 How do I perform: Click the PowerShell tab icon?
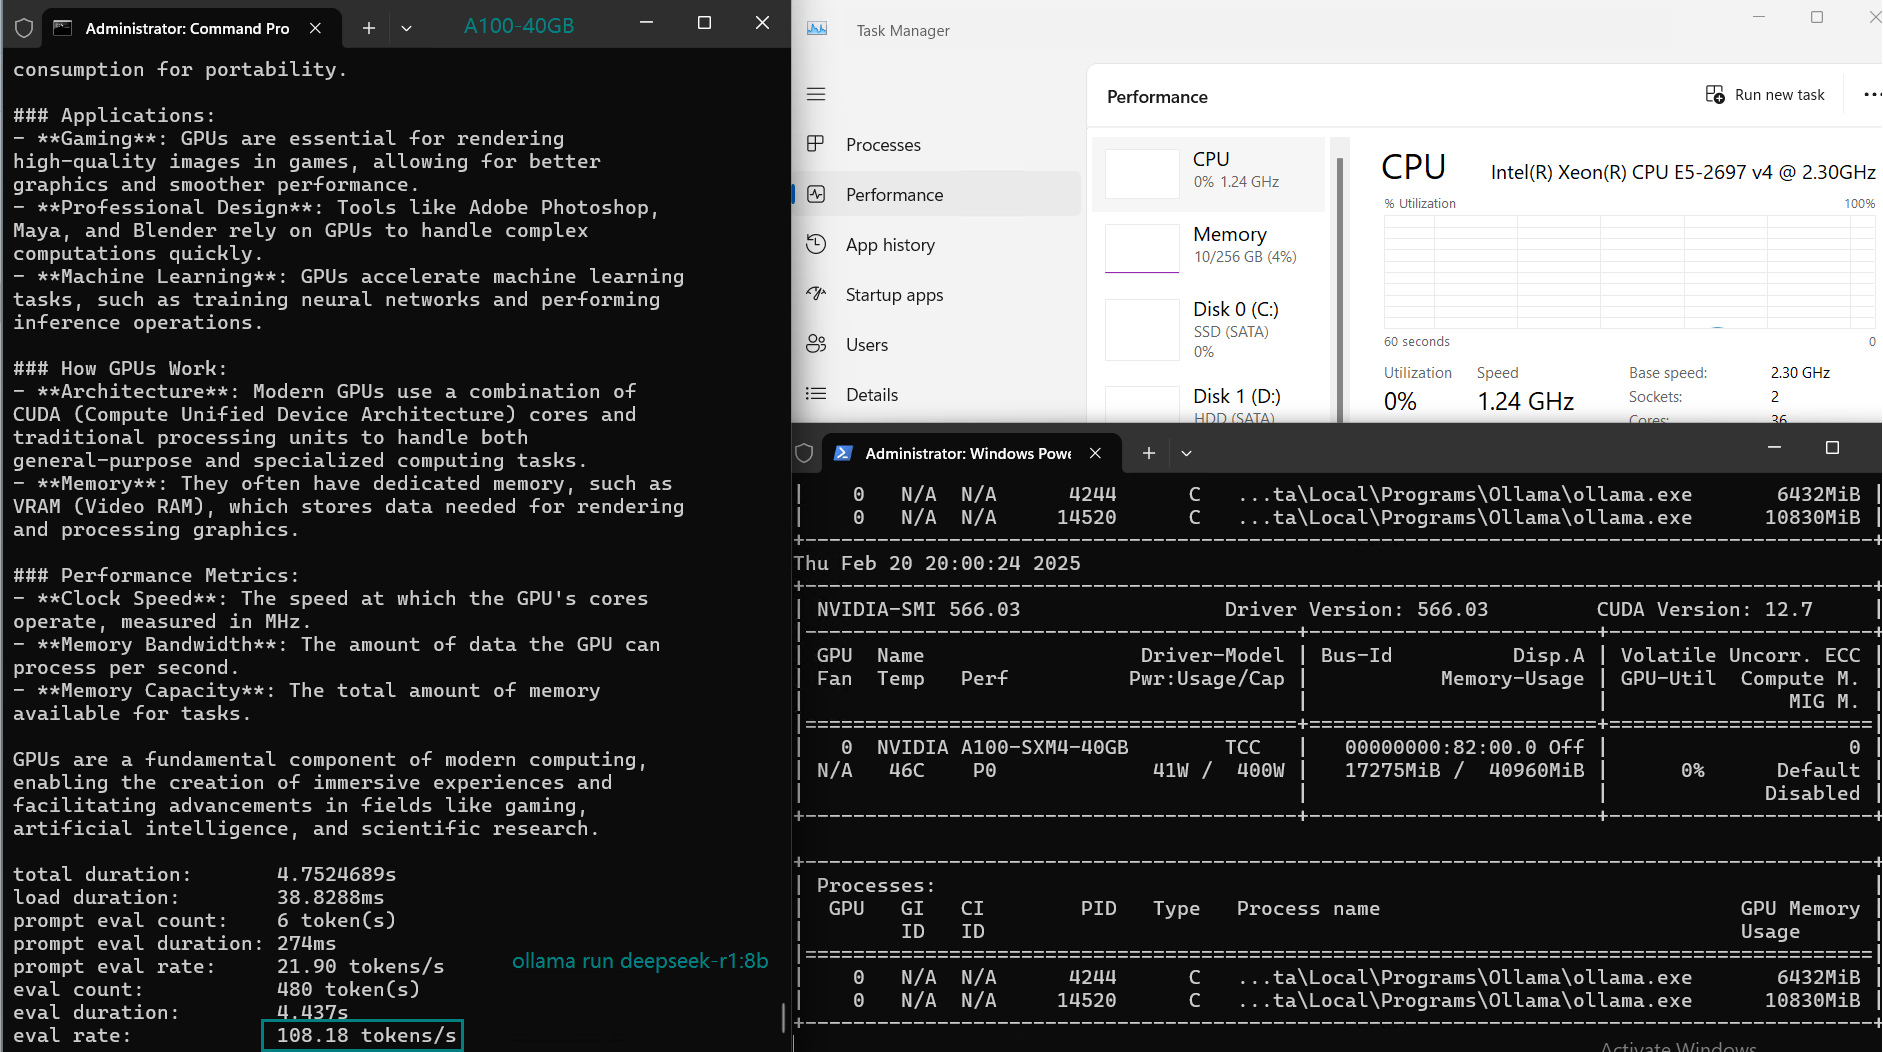point(843,453)
